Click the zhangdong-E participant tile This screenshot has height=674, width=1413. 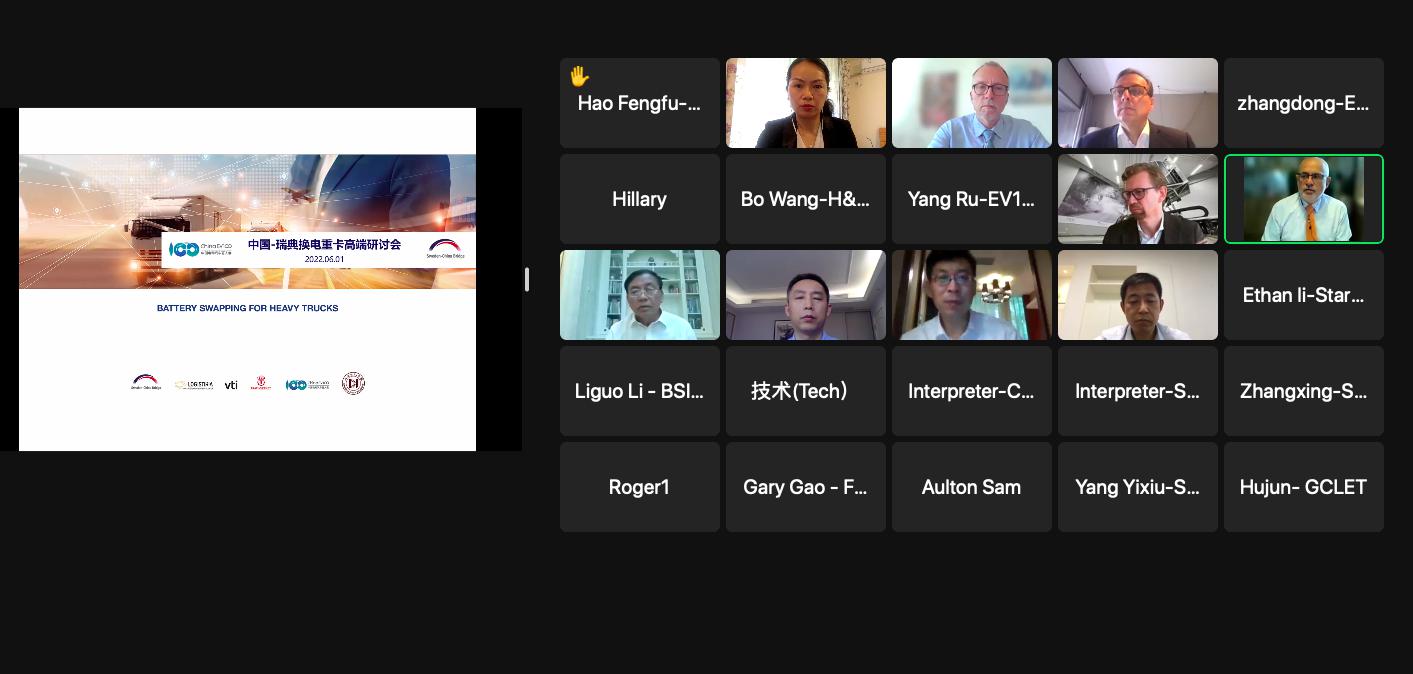(x=1304, y=103)
